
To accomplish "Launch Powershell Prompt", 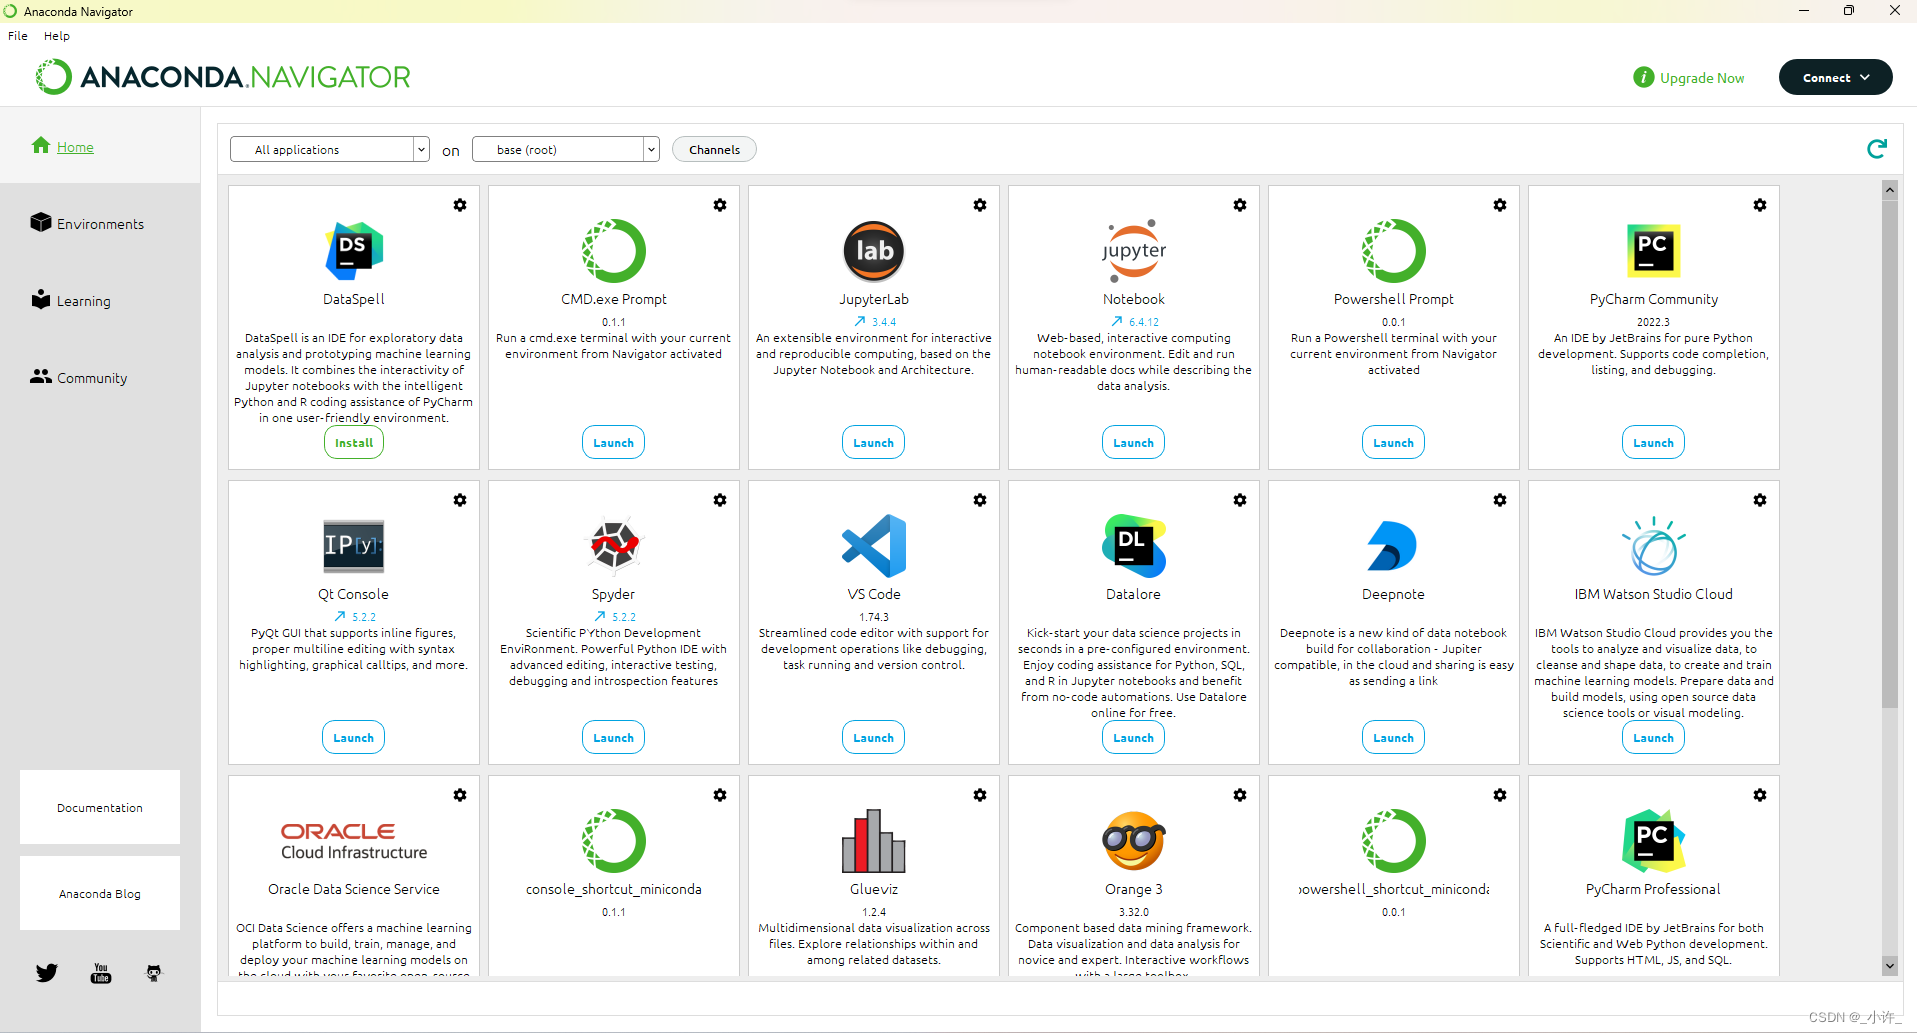I will [x=1393, y=442].
